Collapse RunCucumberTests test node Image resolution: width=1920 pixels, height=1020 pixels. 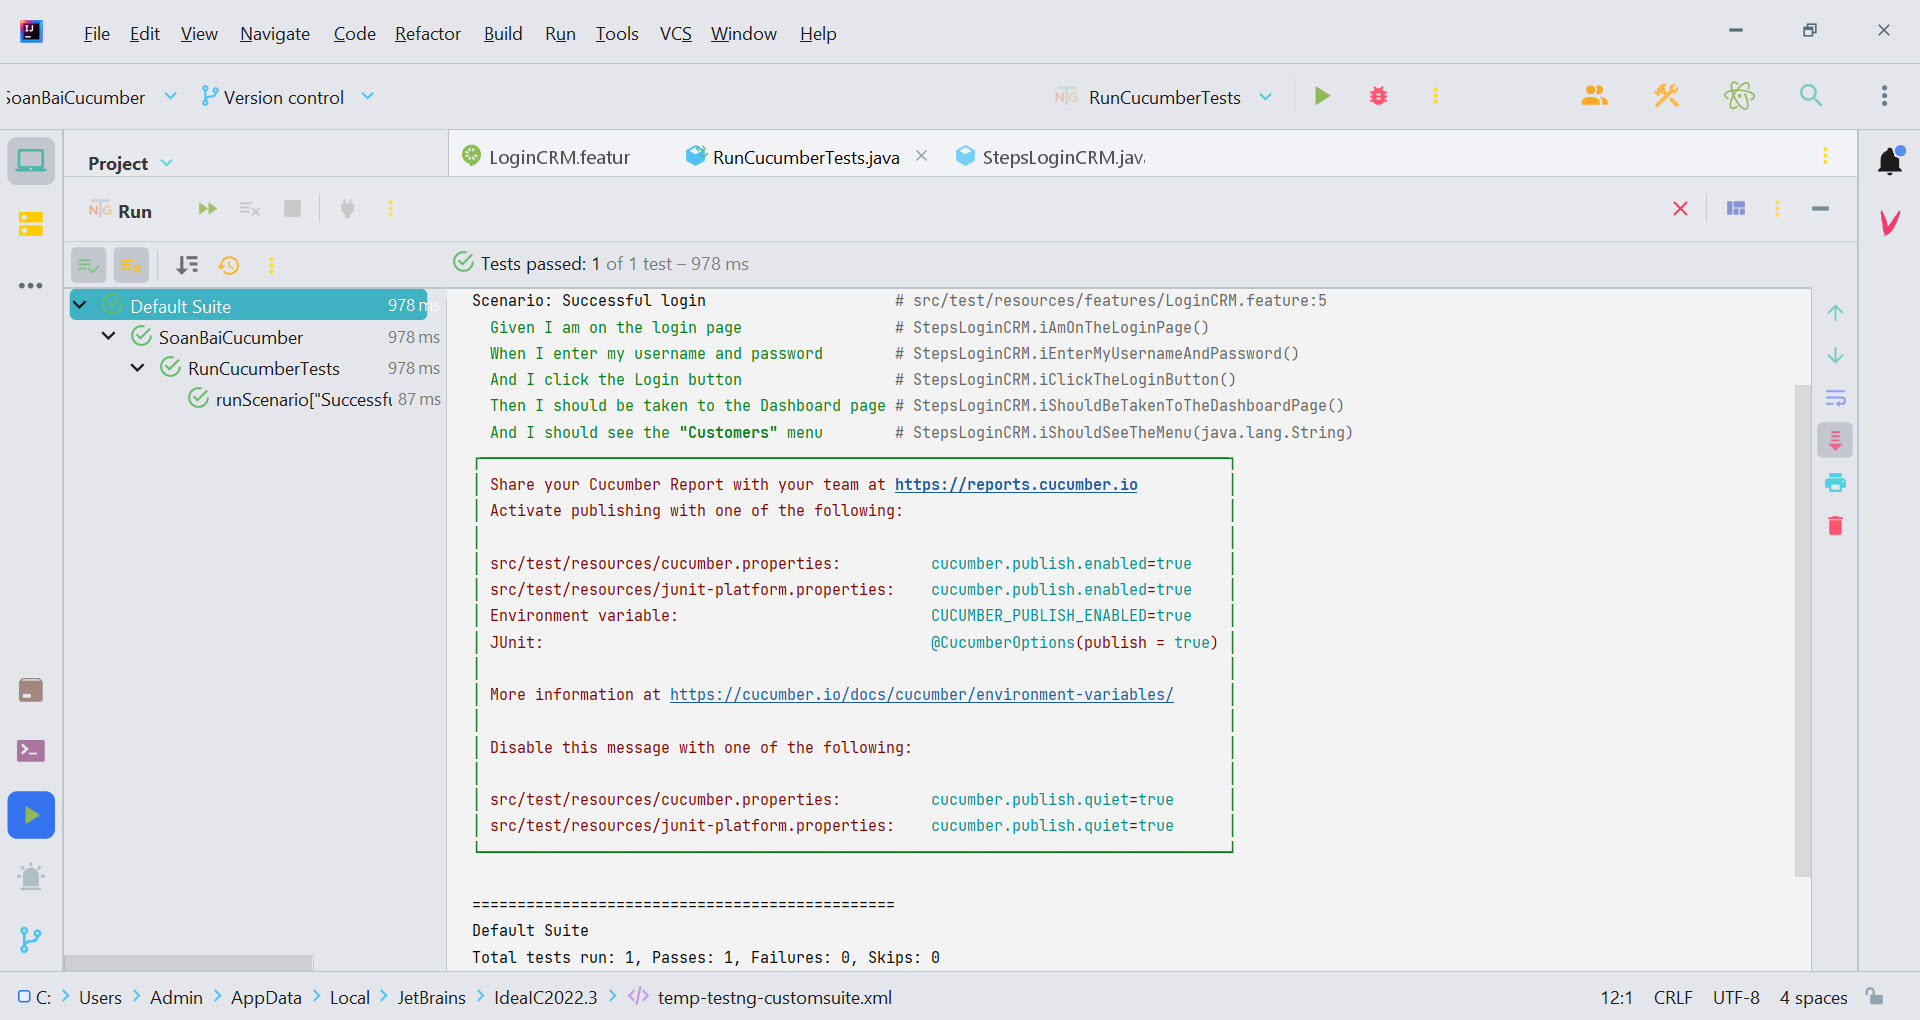(137, 367)
